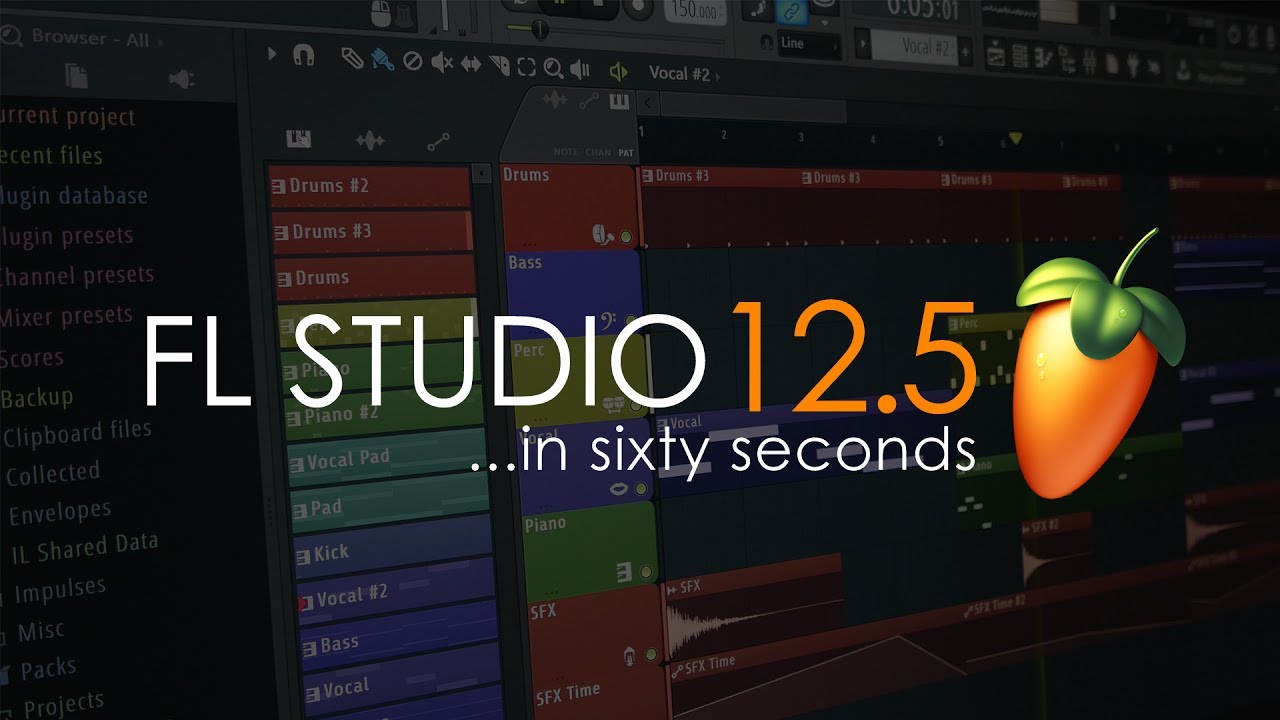Click the lips icon on Vocal track
1280x720 pixels.
tap(619, 489)
